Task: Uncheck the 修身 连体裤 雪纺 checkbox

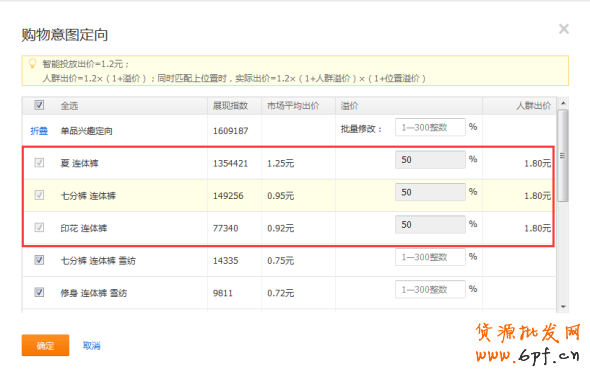Action: [39, 292]
